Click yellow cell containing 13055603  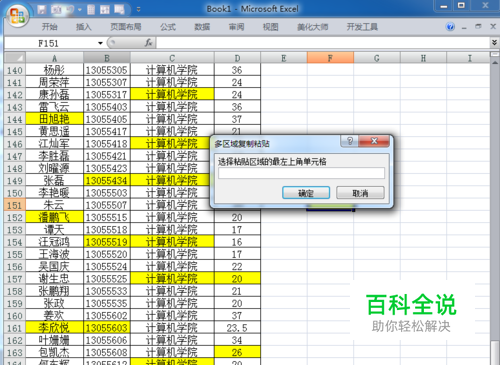tap(107, 328)
